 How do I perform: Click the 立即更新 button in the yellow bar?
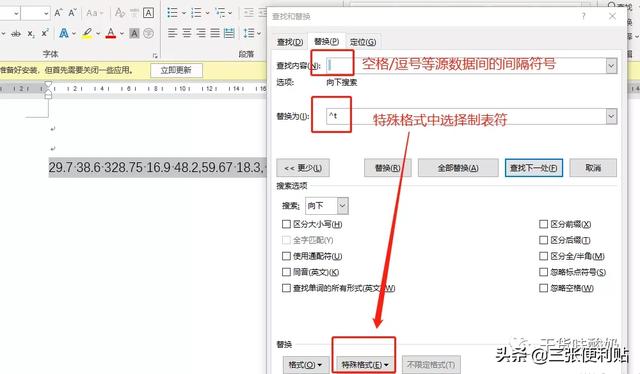[176, 70]
